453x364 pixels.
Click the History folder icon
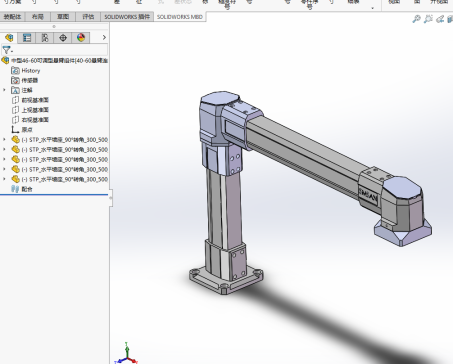tap(15, 71)
